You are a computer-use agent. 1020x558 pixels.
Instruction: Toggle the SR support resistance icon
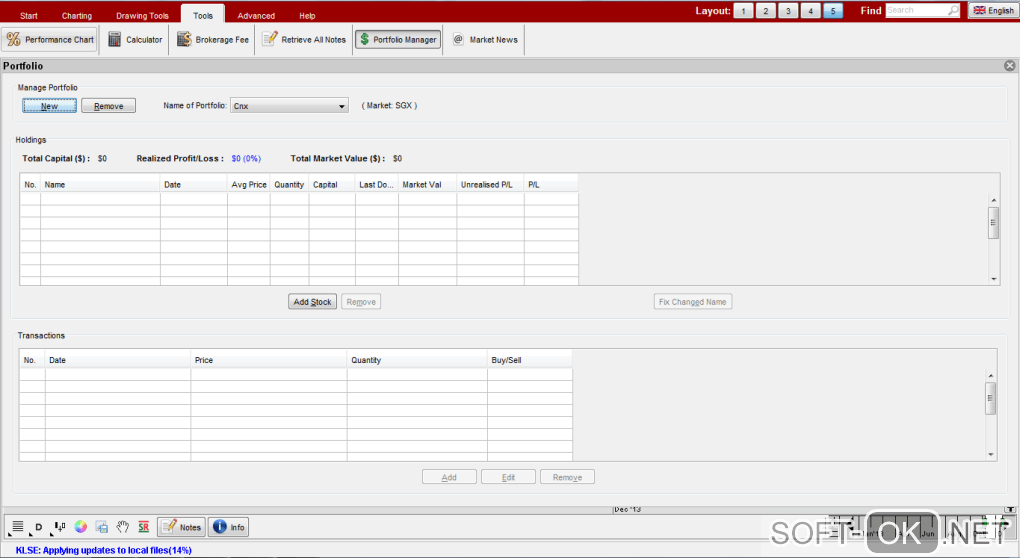[144, 527]
